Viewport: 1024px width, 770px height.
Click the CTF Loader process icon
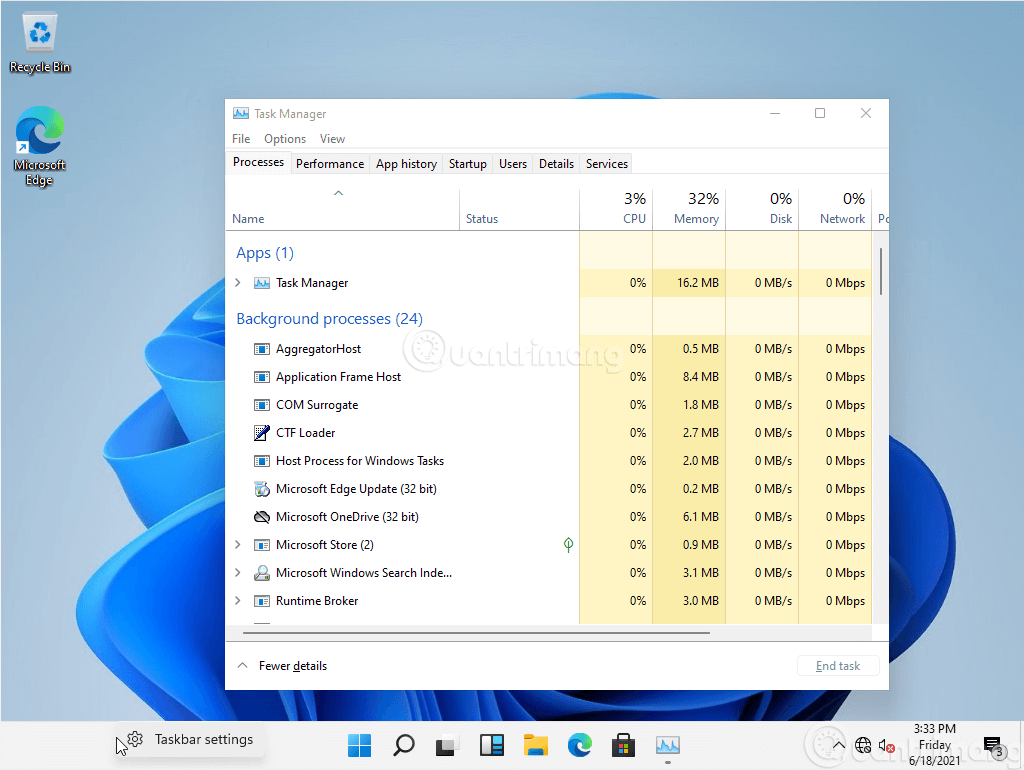click(261, 432)
